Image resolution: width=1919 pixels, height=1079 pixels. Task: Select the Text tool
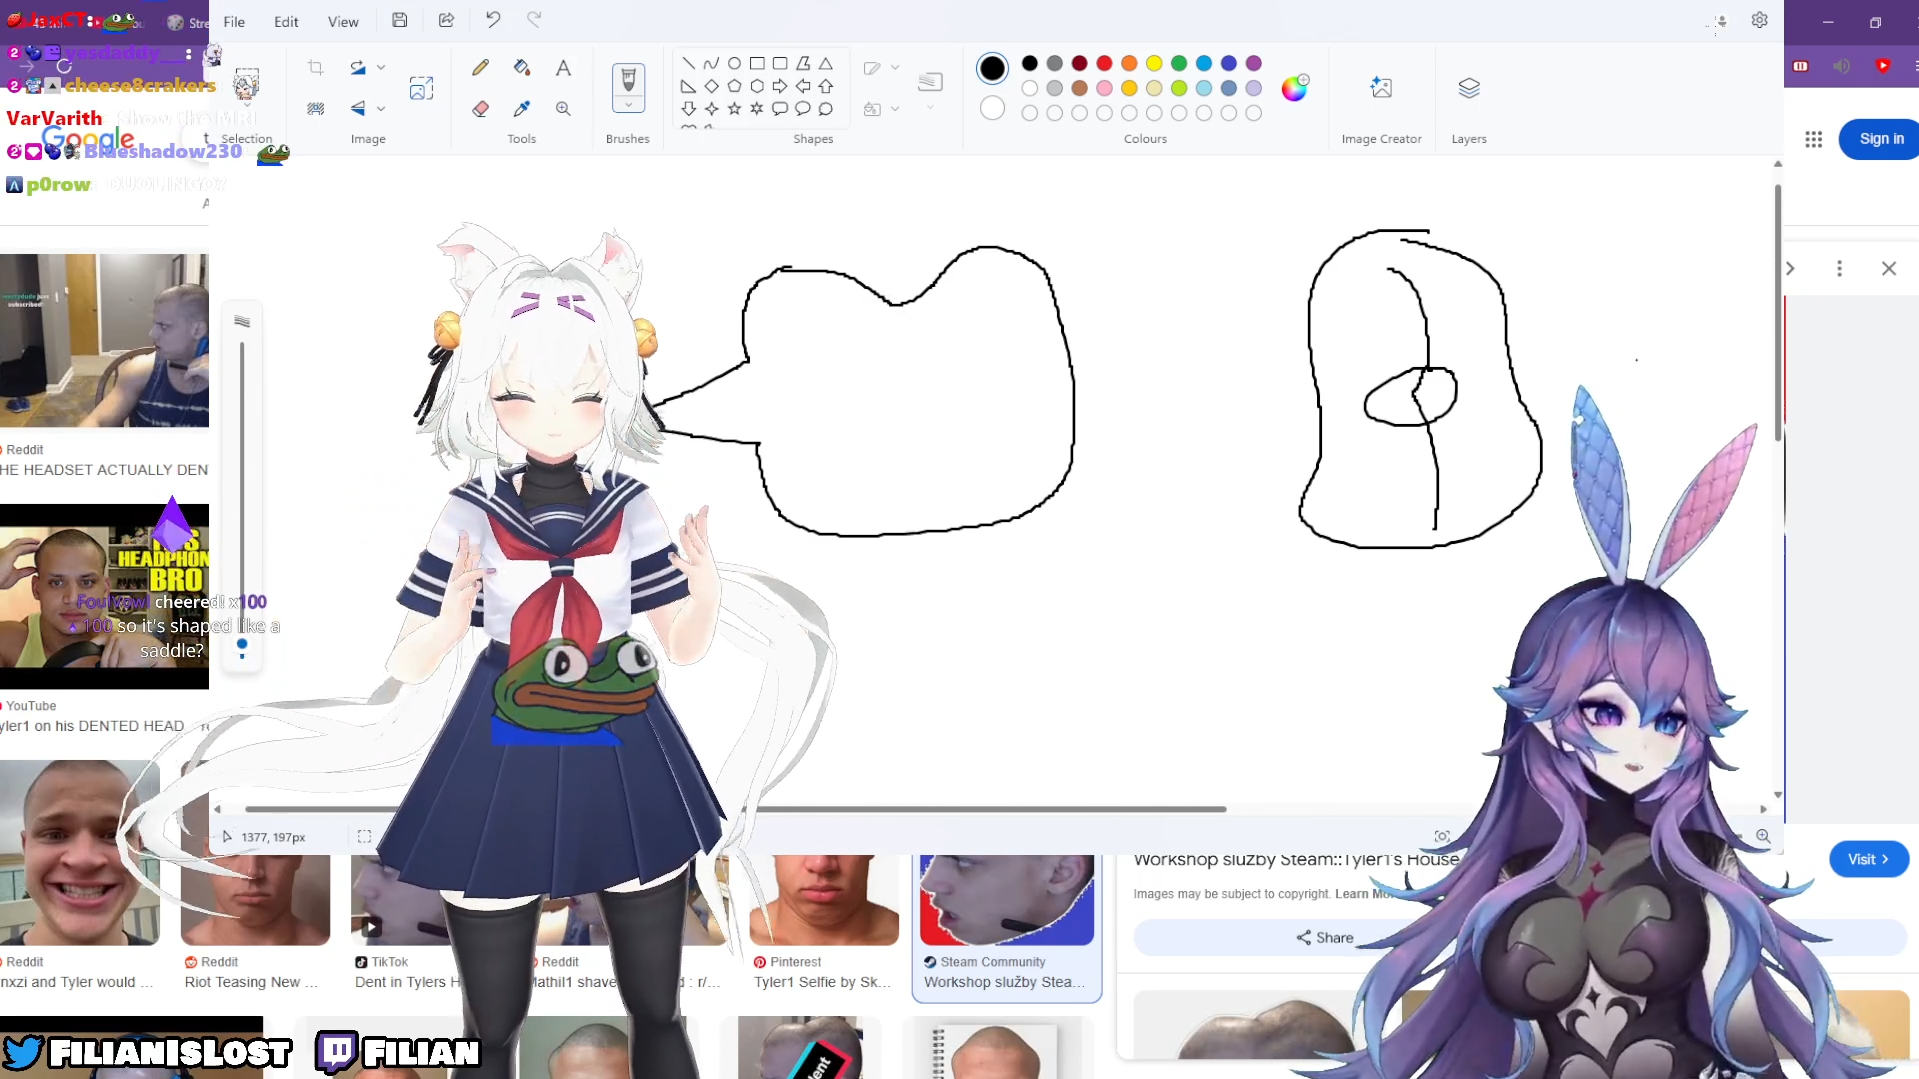564,68
